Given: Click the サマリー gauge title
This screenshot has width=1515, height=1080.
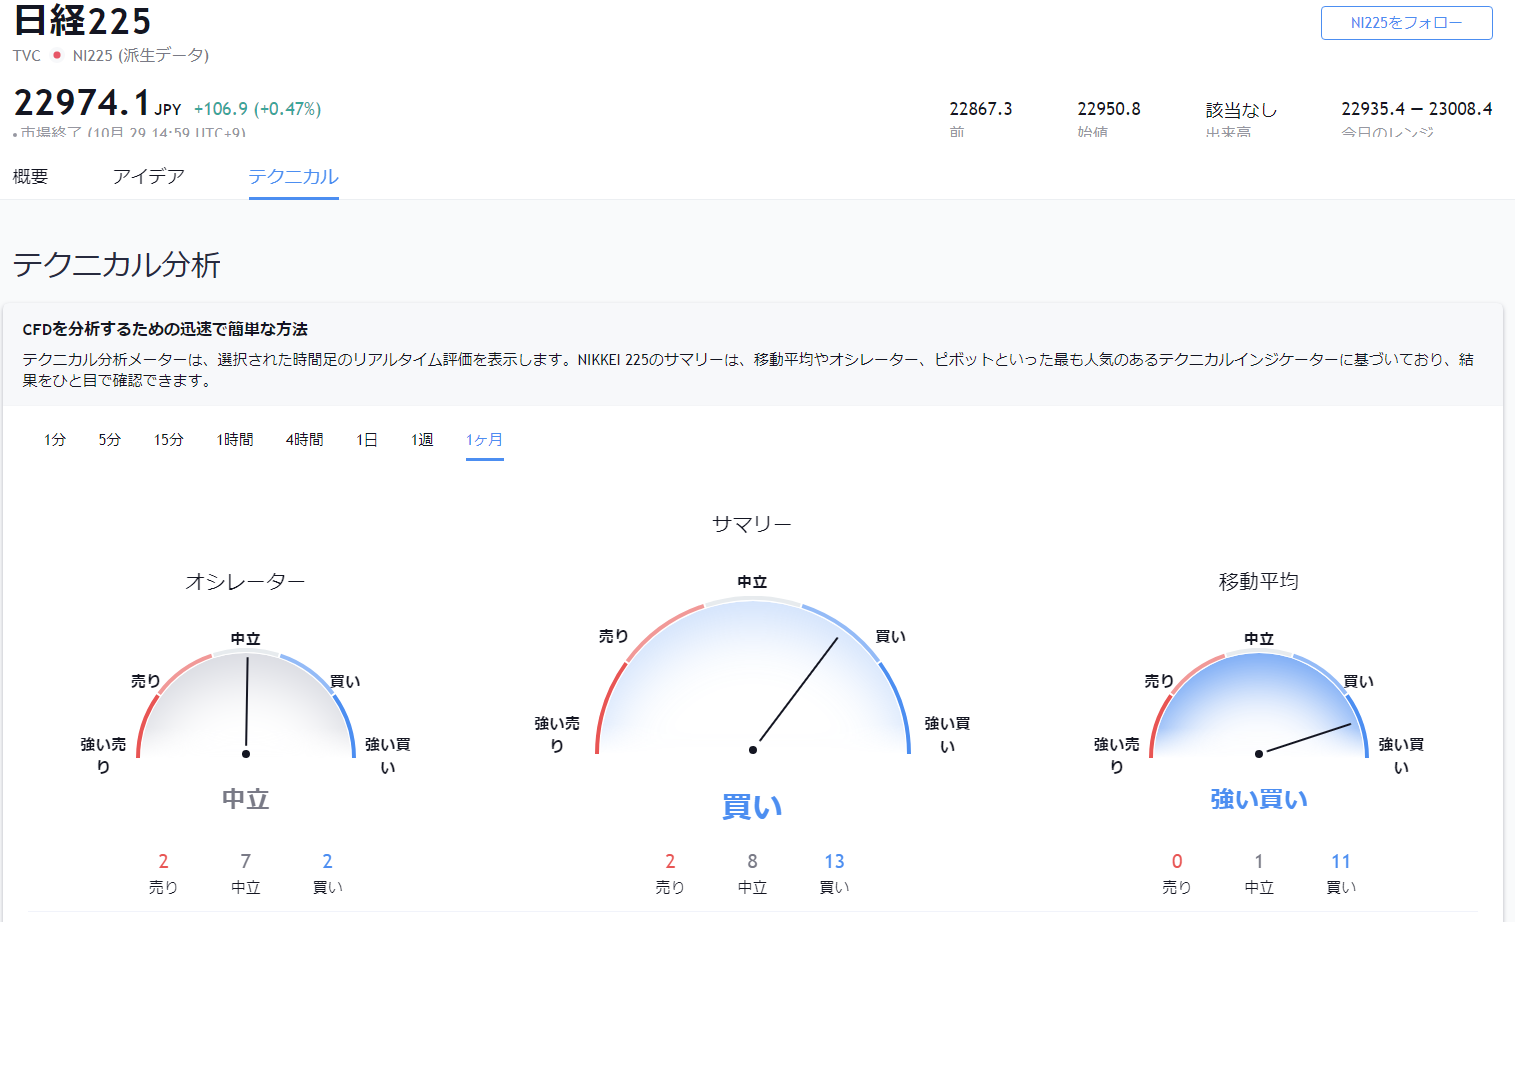Looking at the screenshot, I should click(x=752, y=524).
